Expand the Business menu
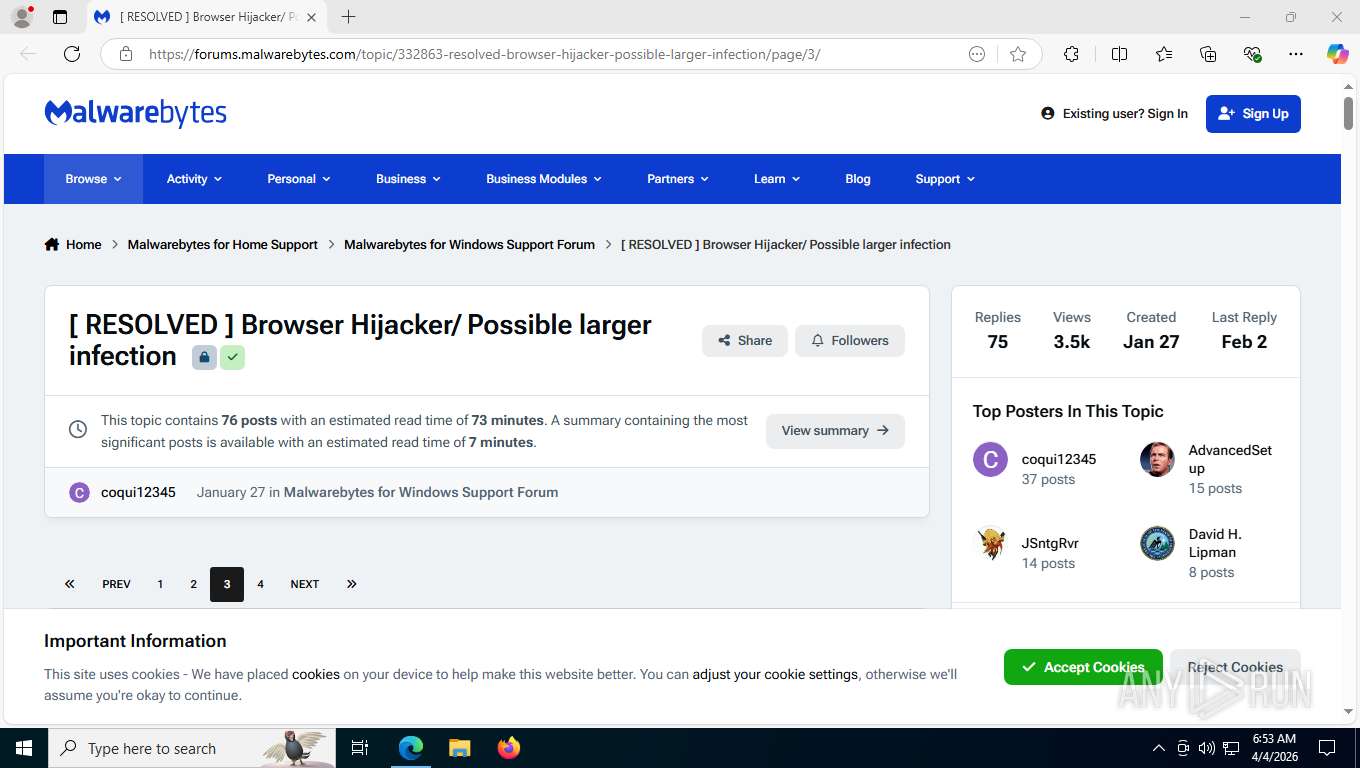Screen dimensions: 1360x768 click(408, 179)
